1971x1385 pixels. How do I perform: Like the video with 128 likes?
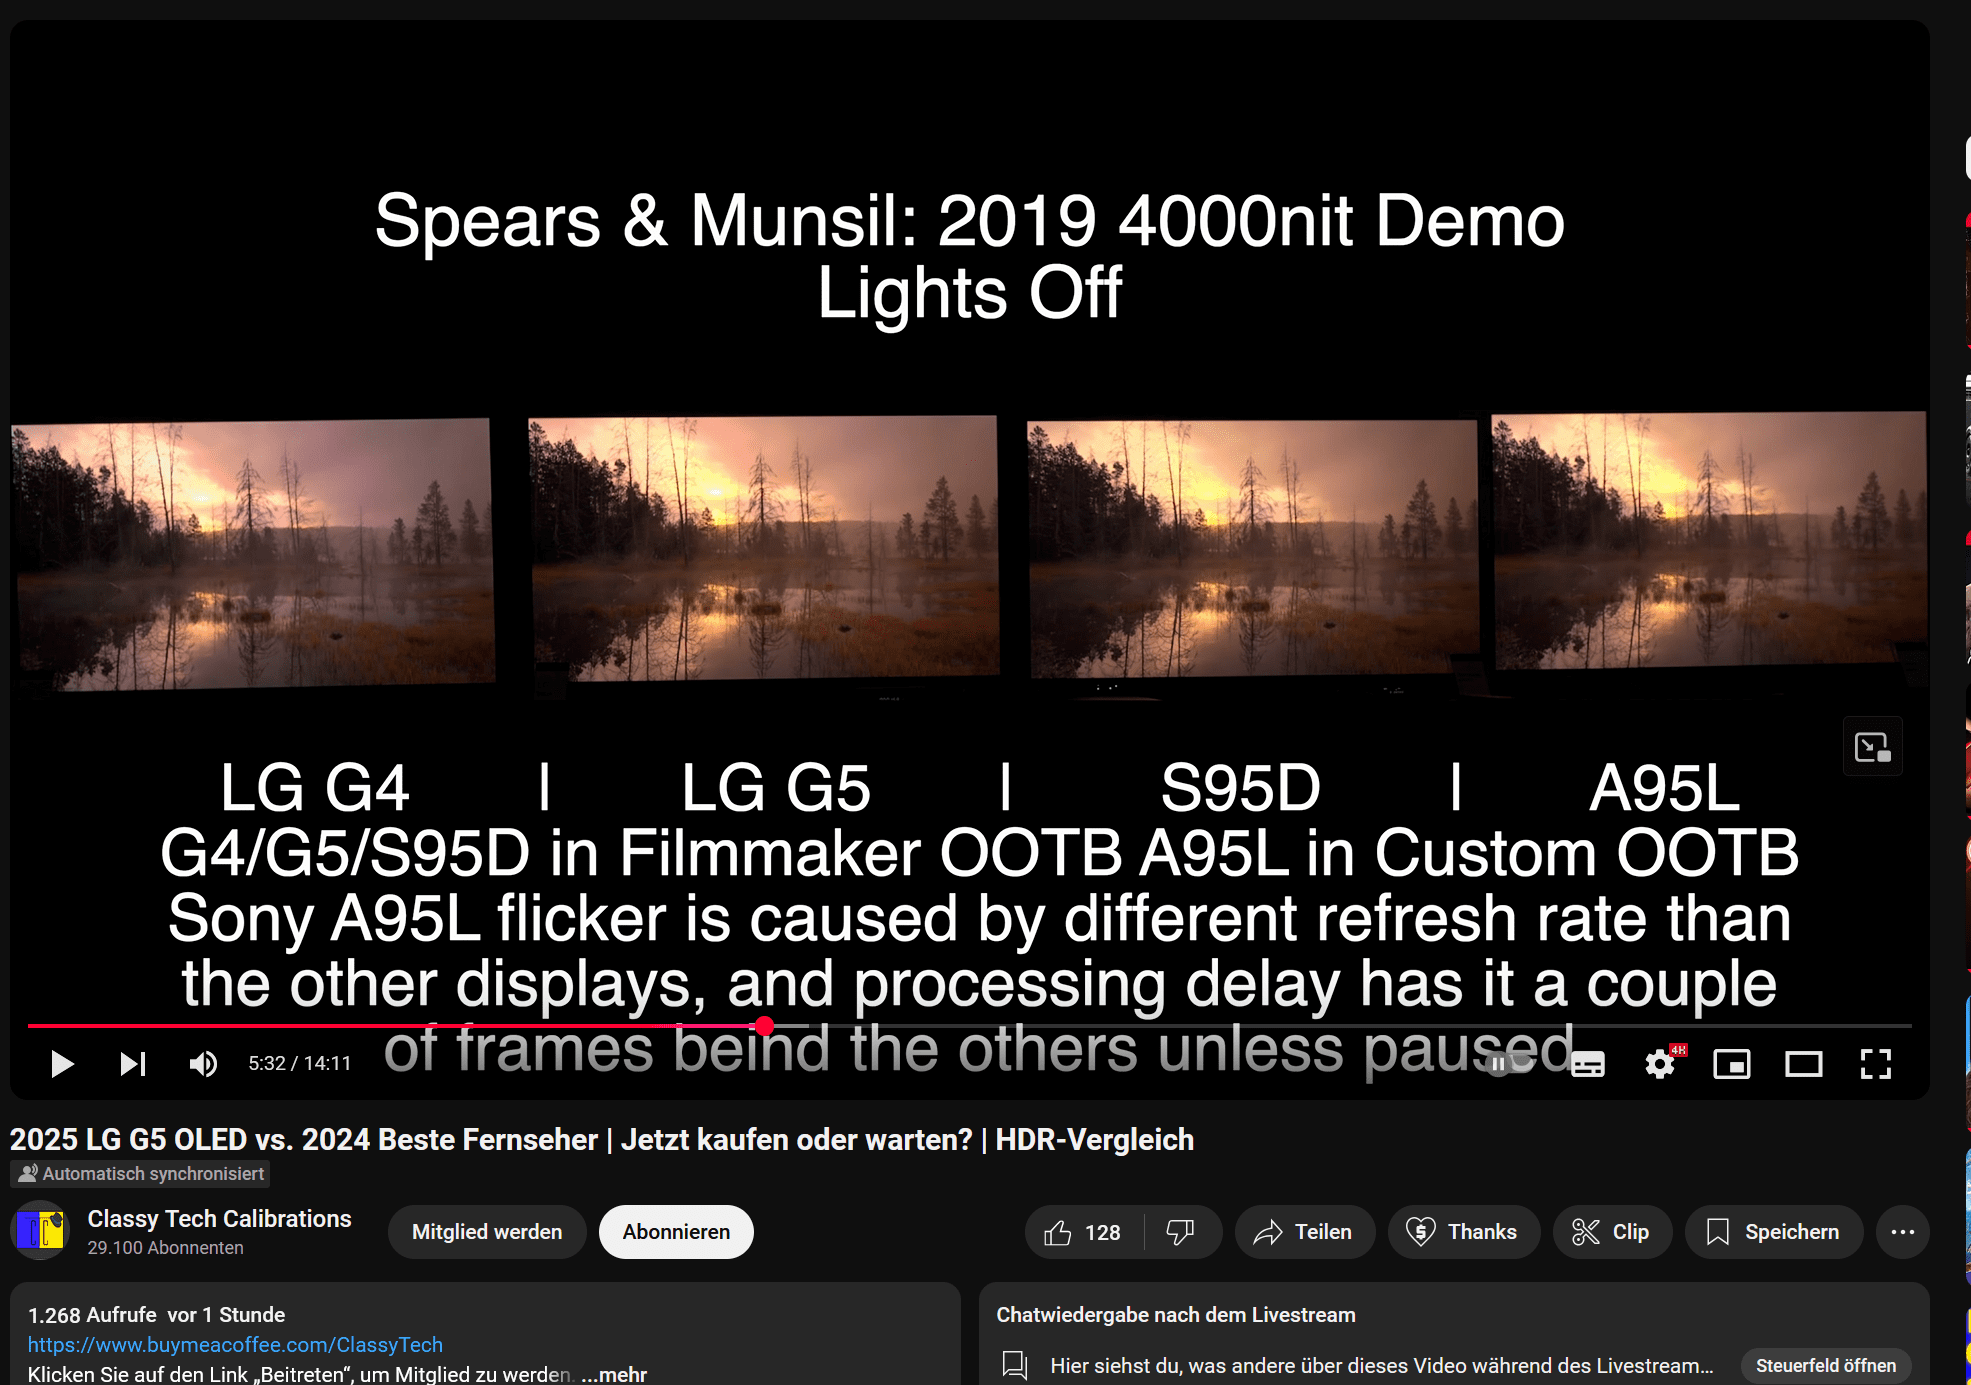click(1084, 1232)
